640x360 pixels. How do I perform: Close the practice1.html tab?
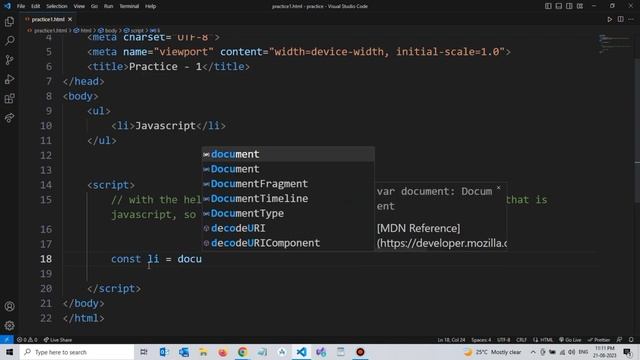click(x=70, y=19)
